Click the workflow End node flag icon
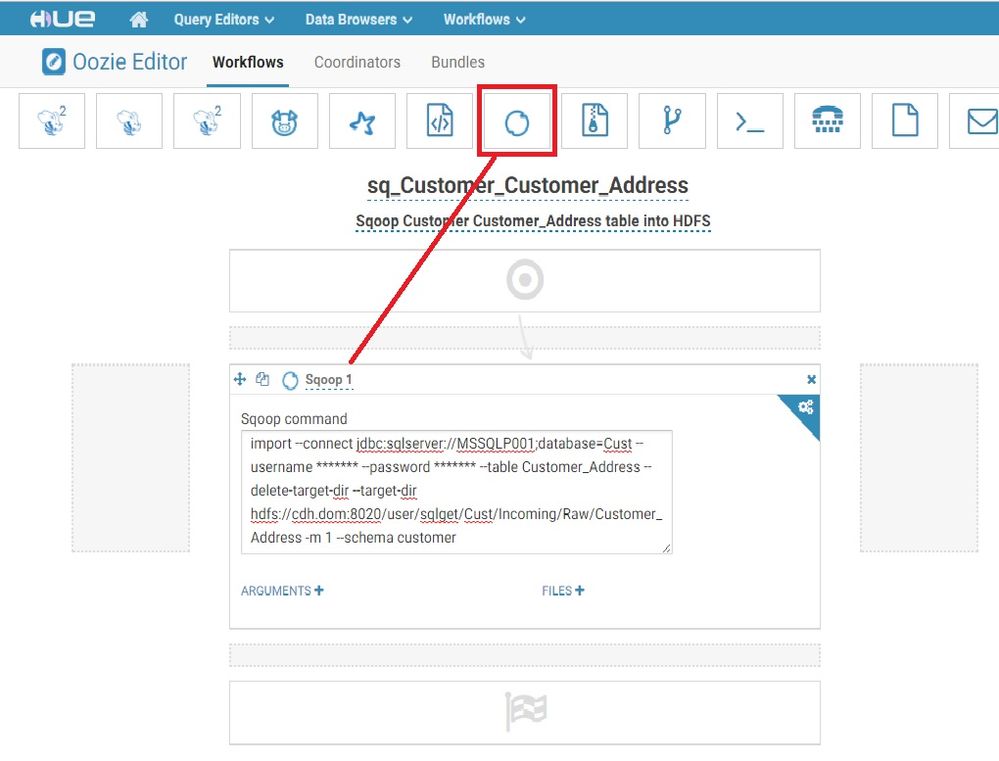The image size is (999, 761). tap(526, 711)
